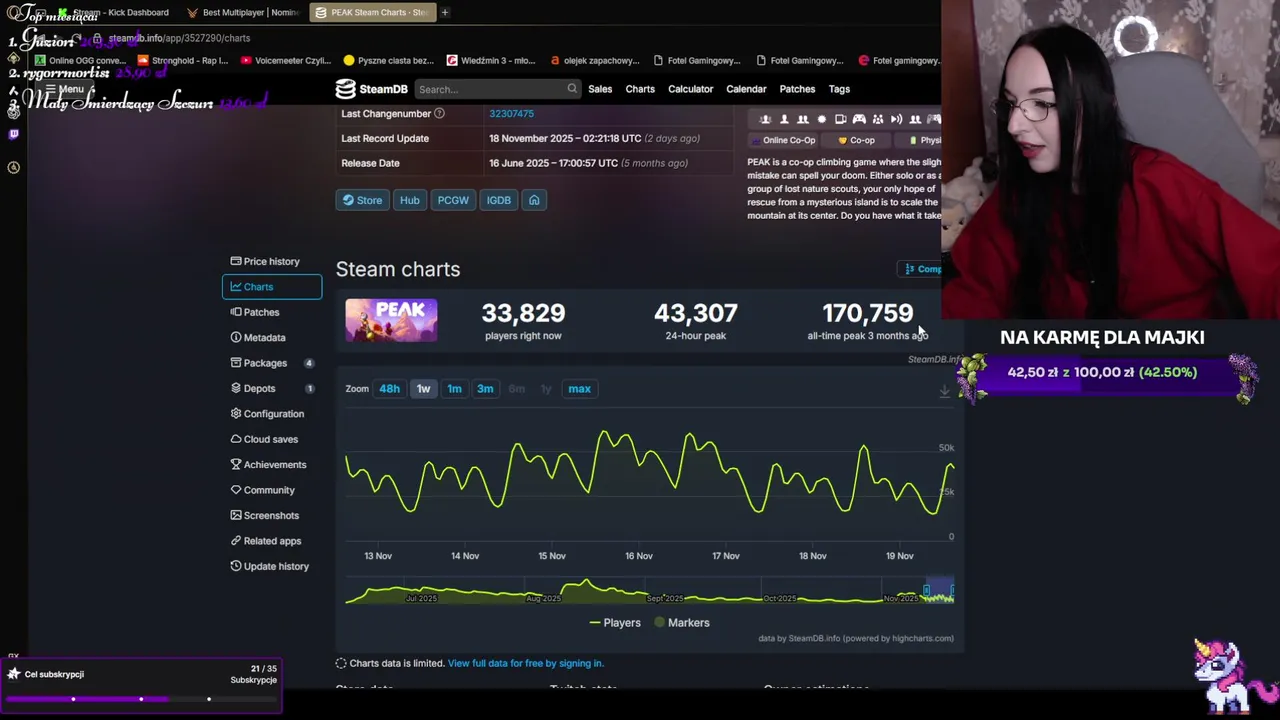This screenshot has height=720, width=1280.
Task: Click the PEAK game thumbnail image
Action: pos(391,321)
